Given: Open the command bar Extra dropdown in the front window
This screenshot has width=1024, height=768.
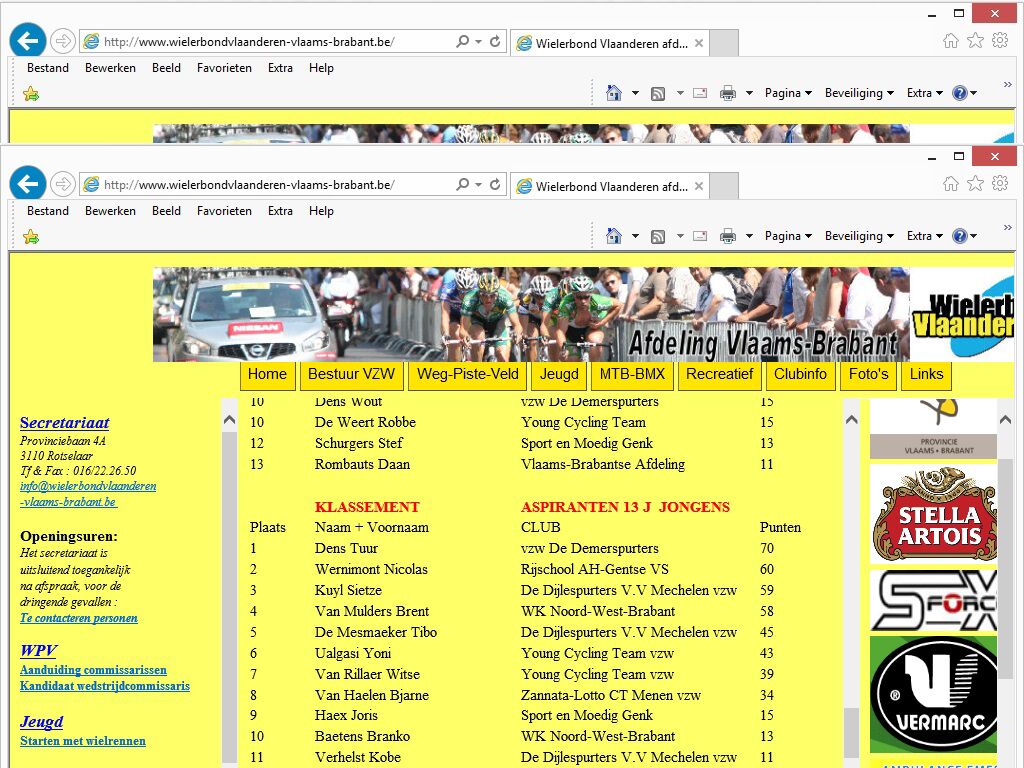Looking at the screenshot, I should click(x=924, y=236).
